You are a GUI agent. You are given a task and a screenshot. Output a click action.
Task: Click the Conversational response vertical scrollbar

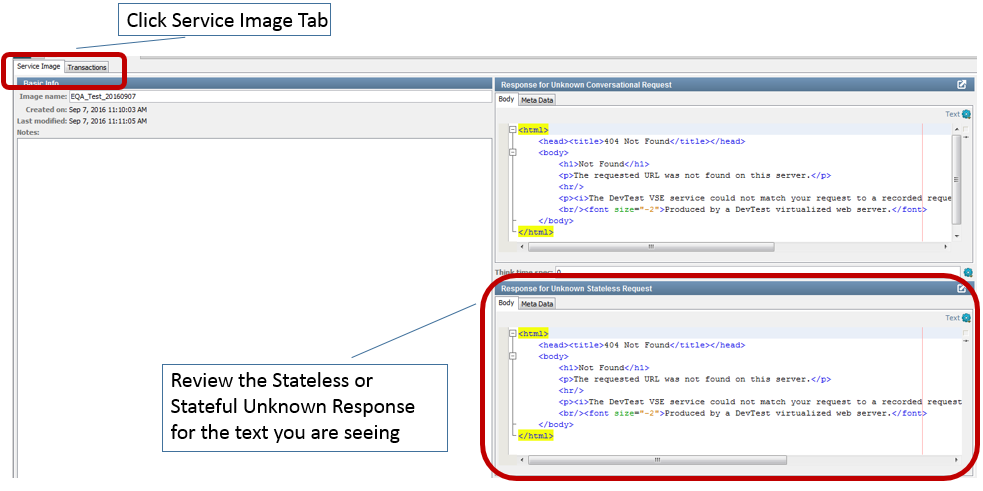pyautogui.click(x=957, y=180)
